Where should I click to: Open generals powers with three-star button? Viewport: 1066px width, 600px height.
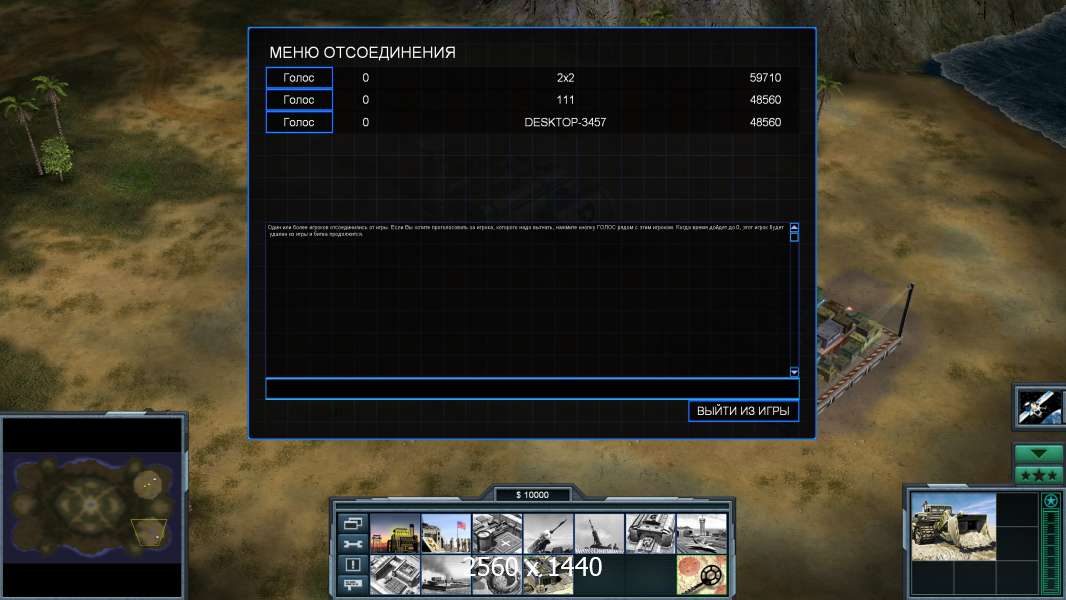tap(1039, 475)
